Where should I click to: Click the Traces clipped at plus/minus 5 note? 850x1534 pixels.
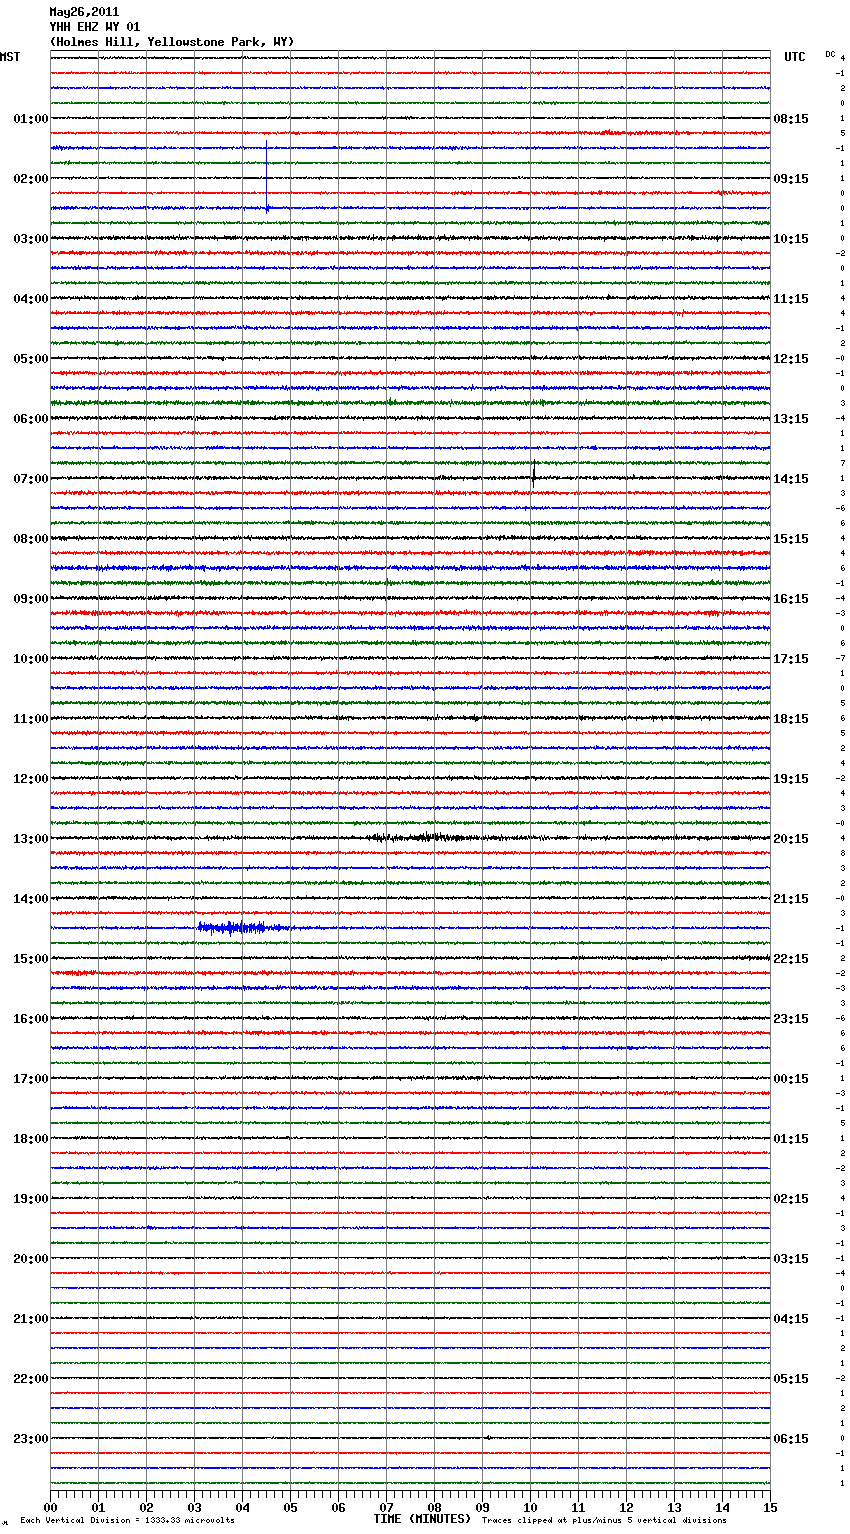pos(604,1521)
